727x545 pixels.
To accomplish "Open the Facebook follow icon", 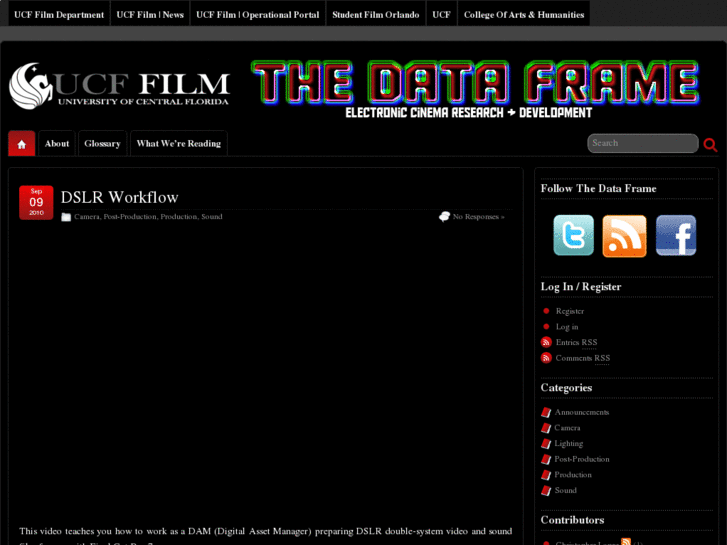I will 676,235.
